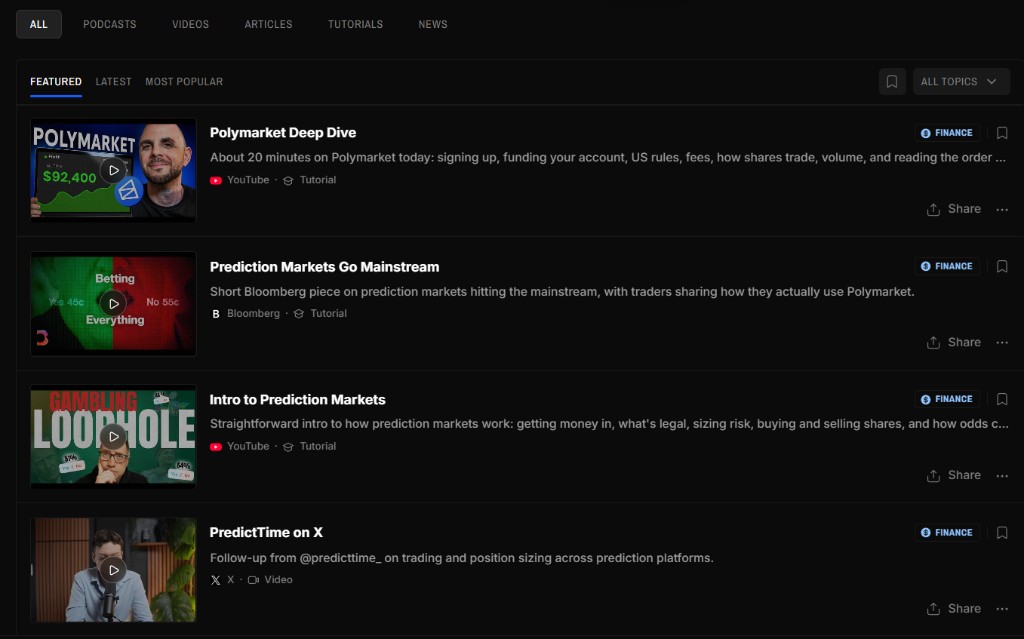Play Prediction Markets Go Mainstream video
The height and width of the screenshot is (639, 1024).
tap(114, 304)
